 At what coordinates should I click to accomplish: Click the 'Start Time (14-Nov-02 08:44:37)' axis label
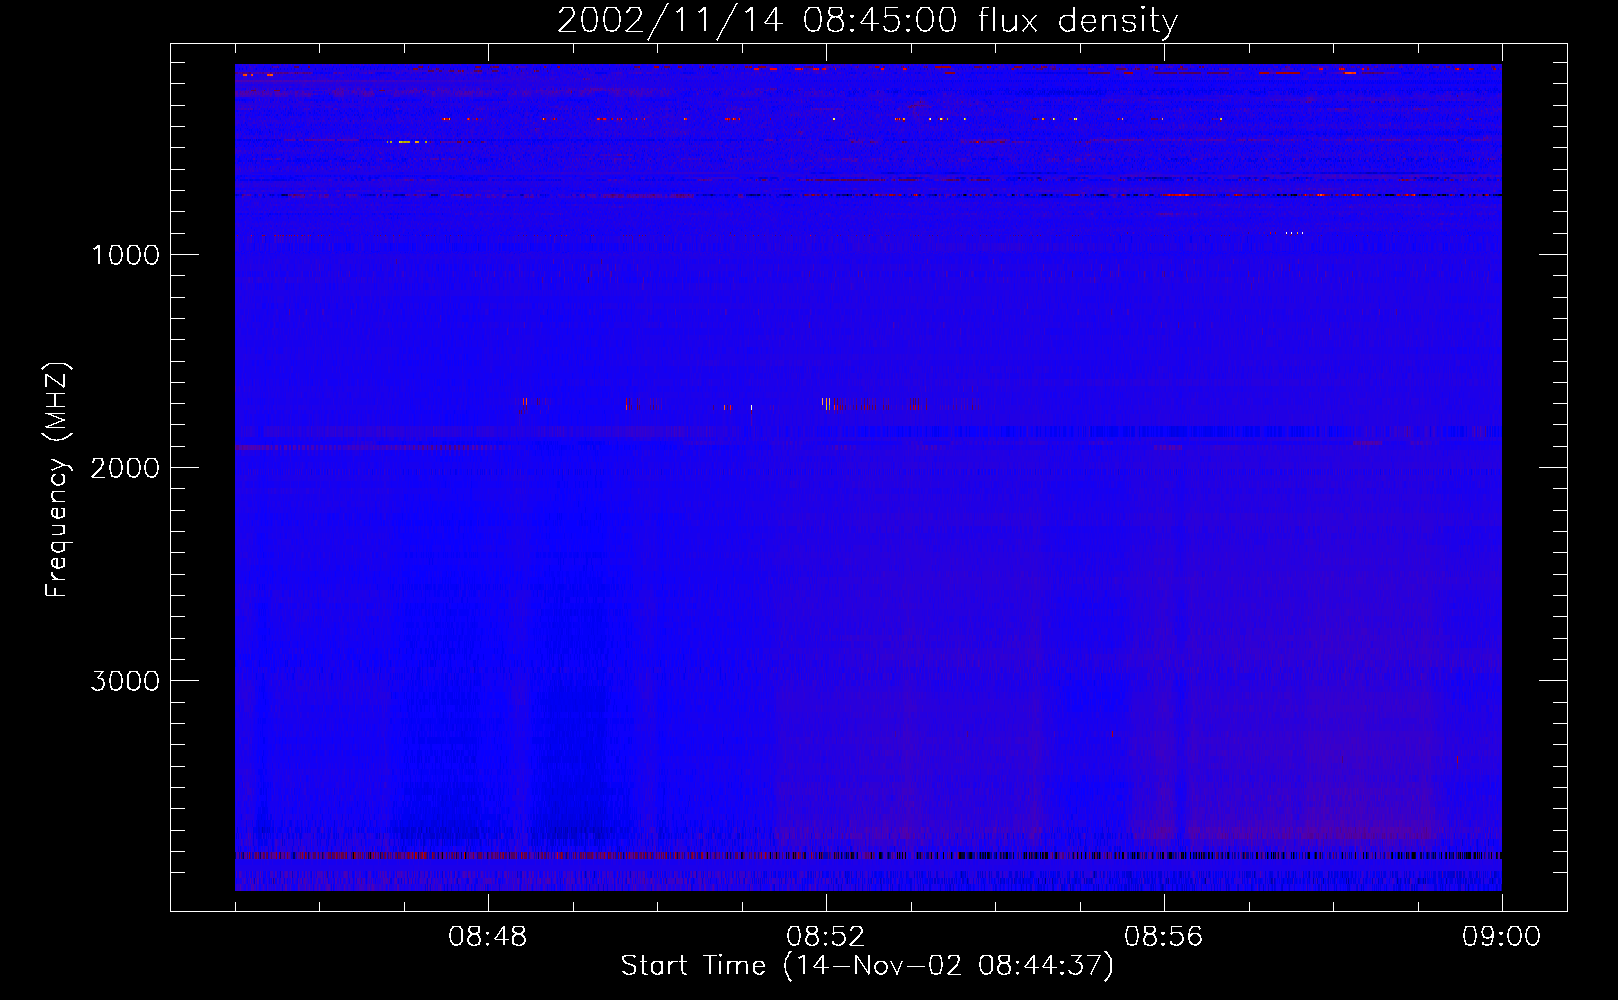867,966
